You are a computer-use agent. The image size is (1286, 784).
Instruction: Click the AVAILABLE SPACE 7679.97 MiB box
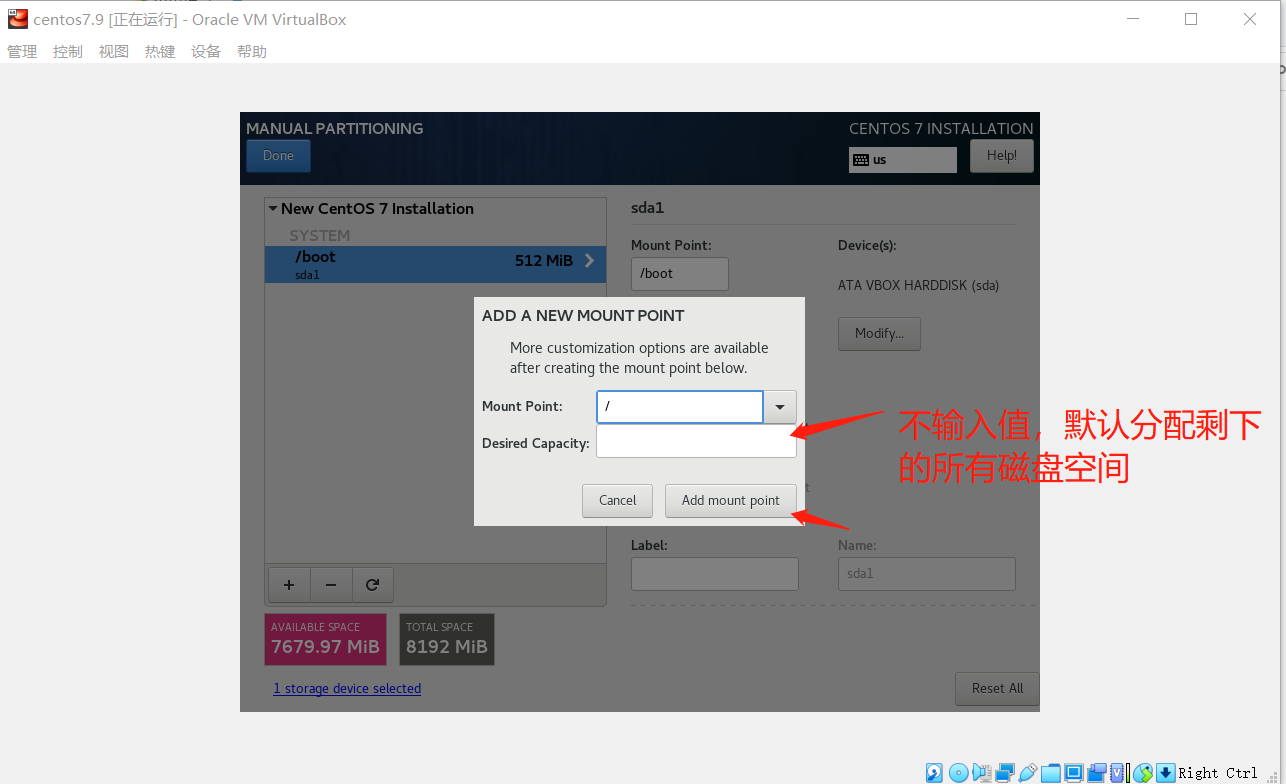[325, 639]
